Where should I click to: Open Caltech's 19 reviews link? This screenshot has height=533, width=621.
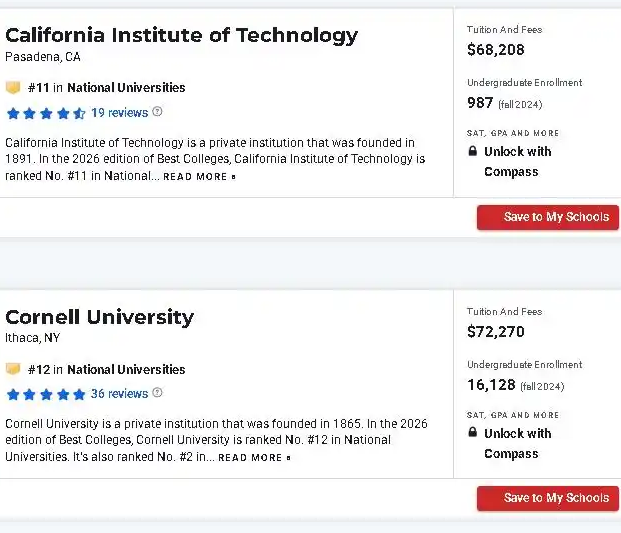[x=119, y=113]
